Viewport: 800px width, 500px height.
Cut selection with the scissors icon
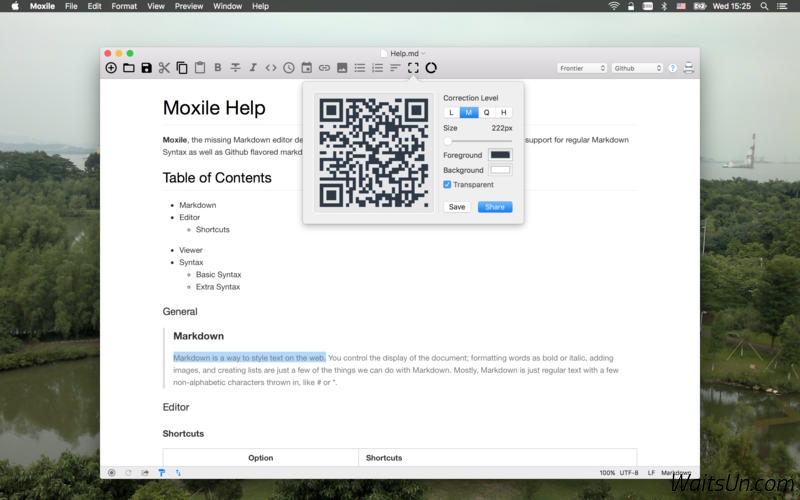tap(164, 68)
